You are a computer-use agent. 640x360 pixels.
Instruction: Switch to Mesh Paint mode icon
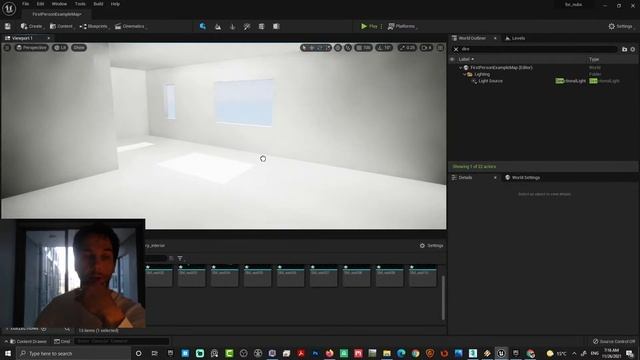(x=247, y=27)
